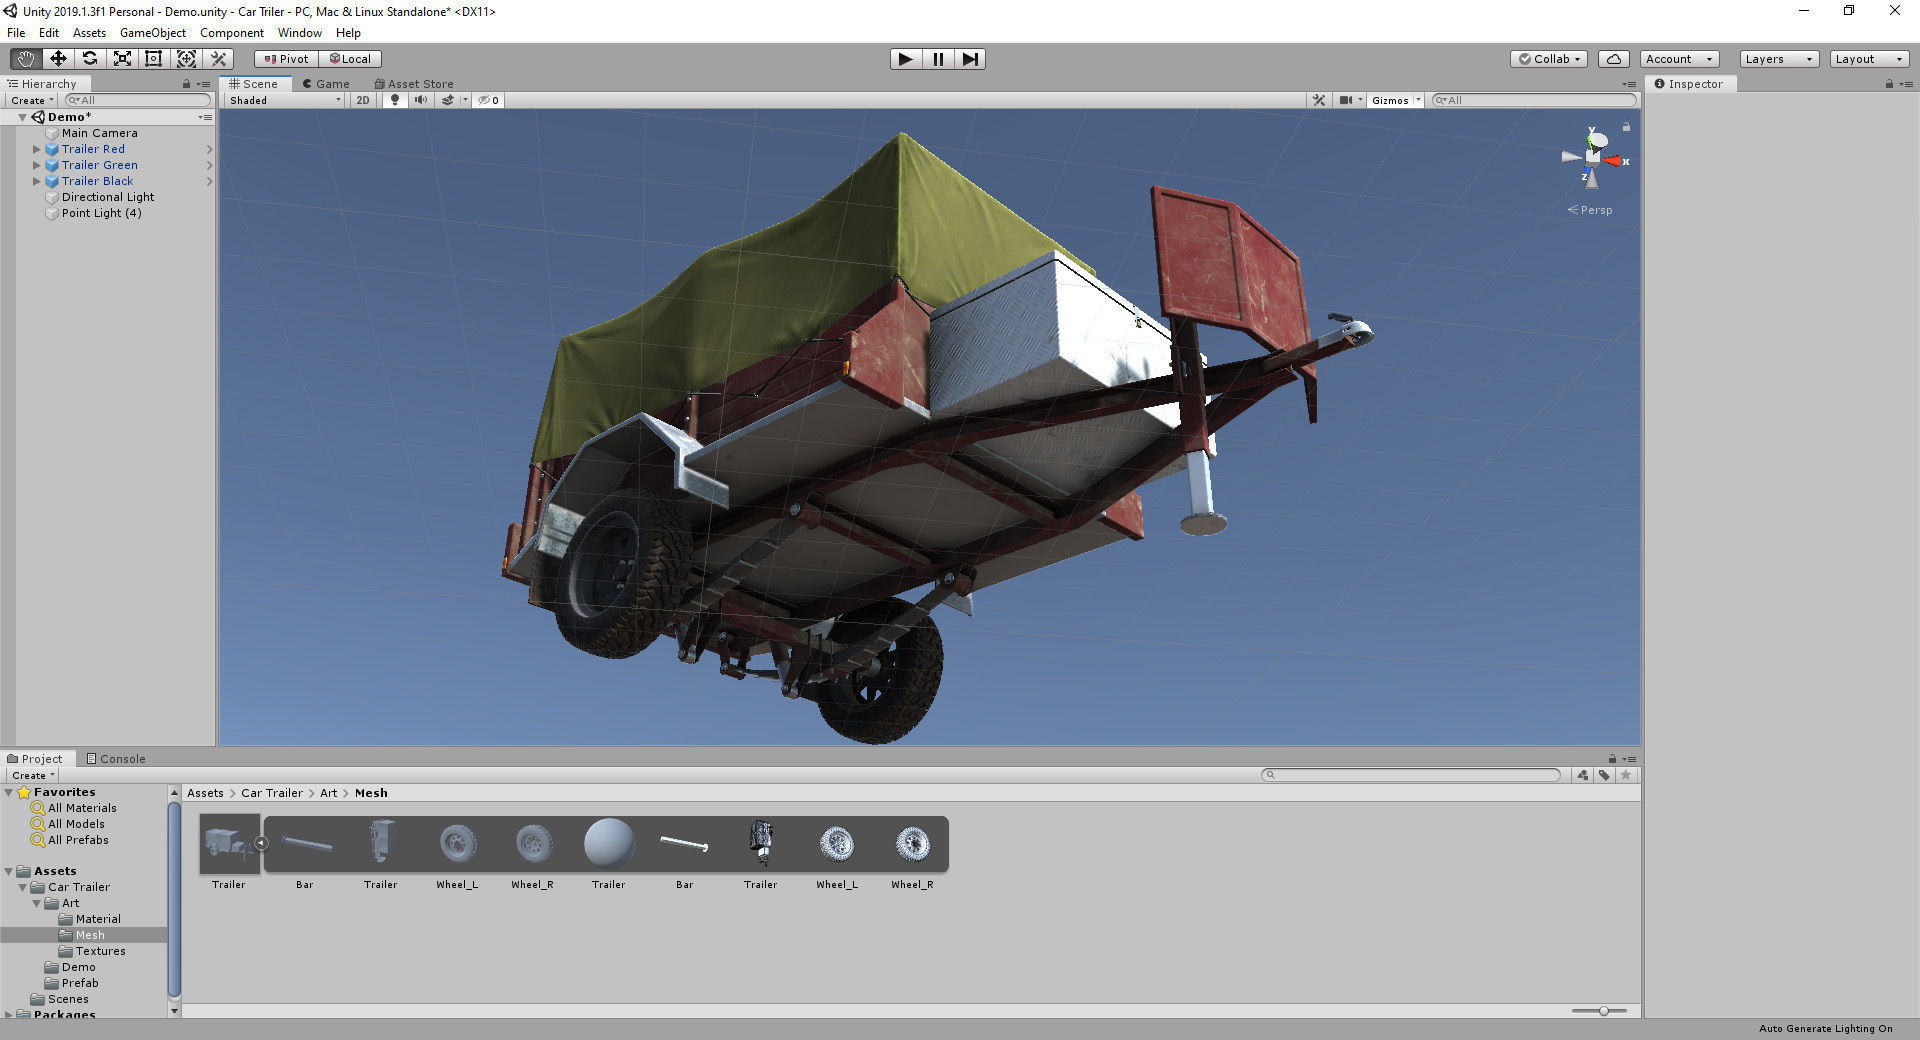Click the Project search field
Viewport: 1920px width, 1040px height.
pos(1411,775)
